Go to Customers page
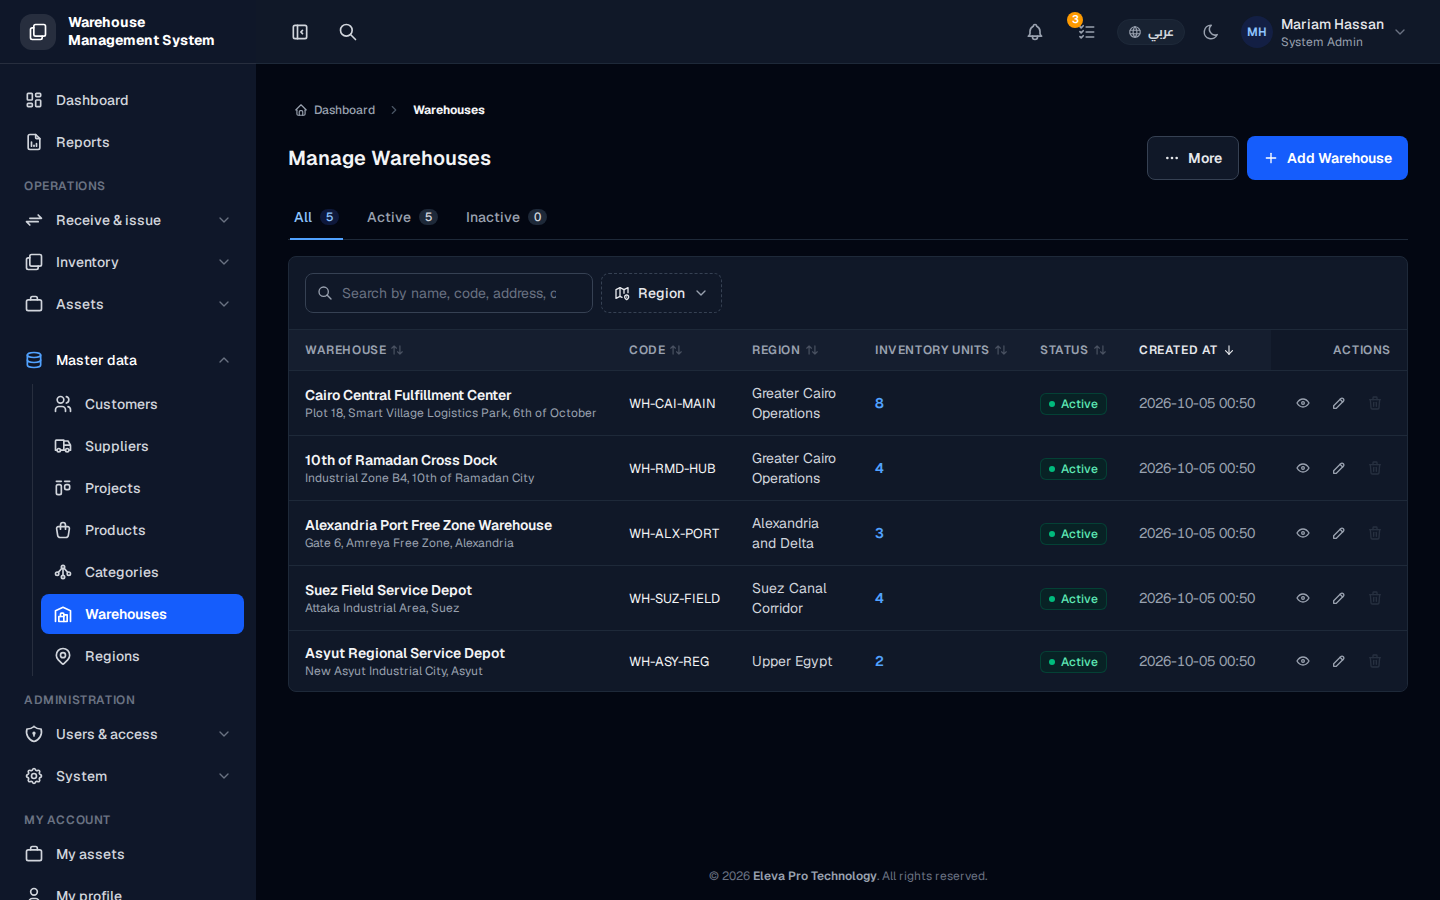This screenshot has height=900, width=1440. point(142,404)
